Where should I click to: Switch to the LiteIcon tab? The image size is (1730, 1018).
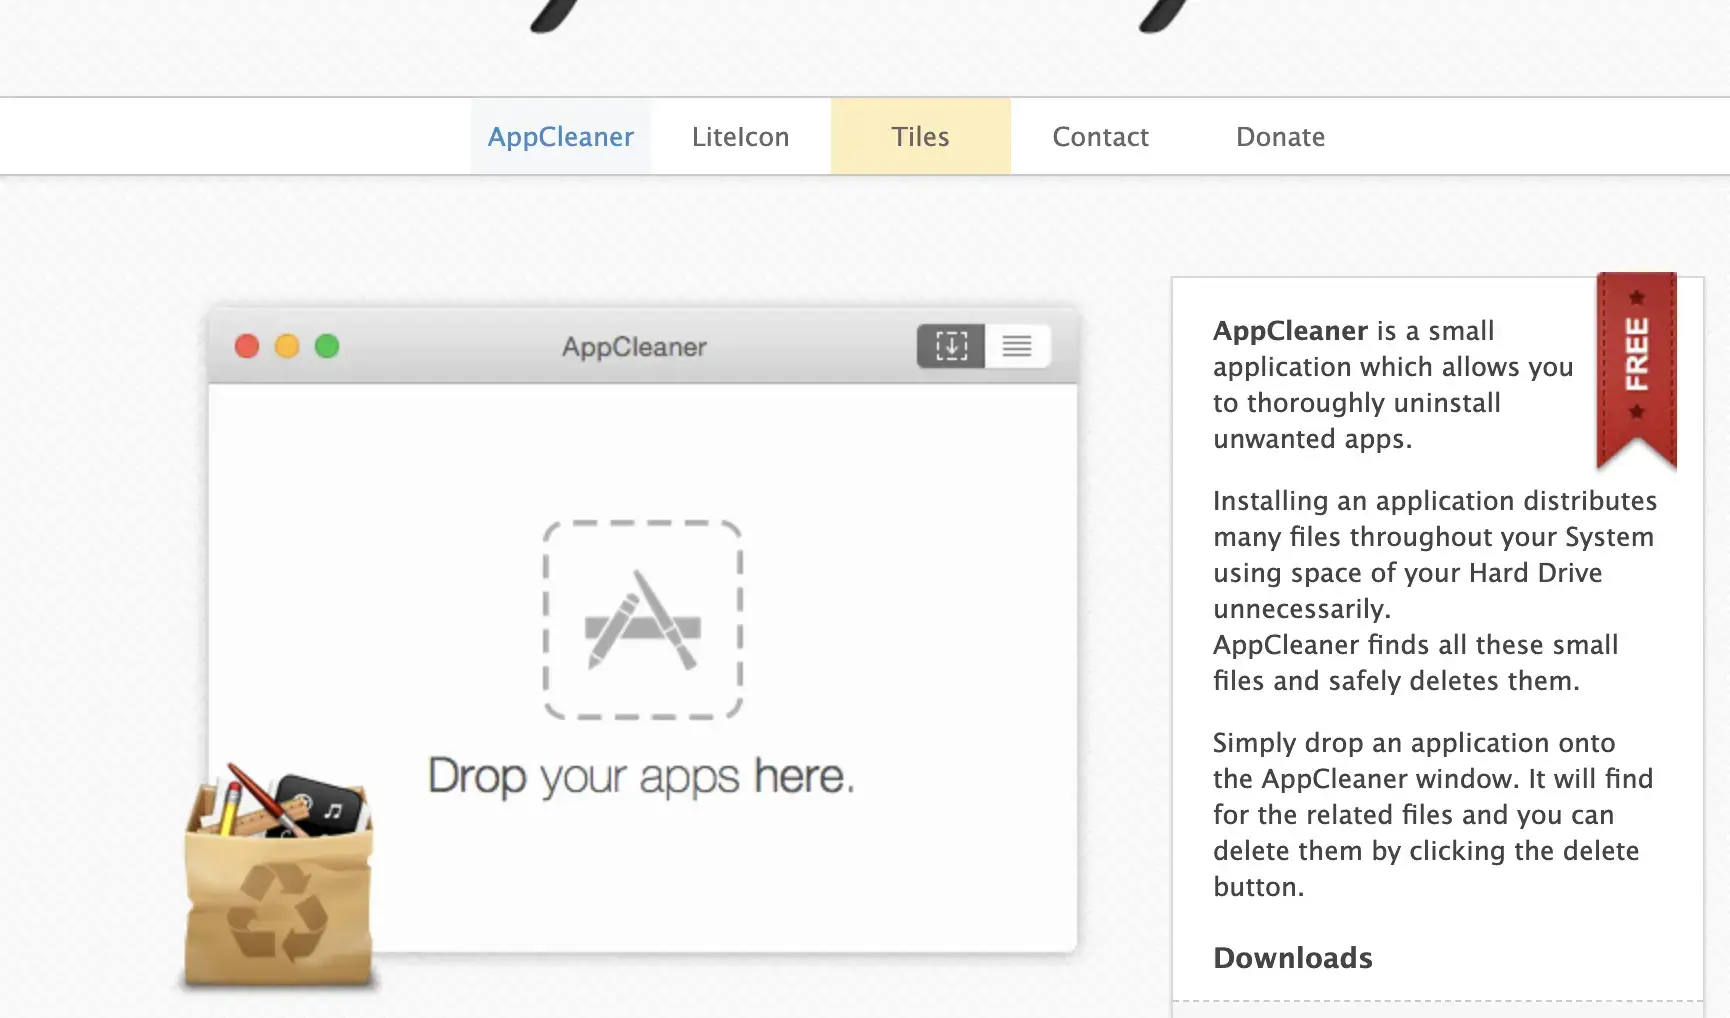pyautogui.click(x=740, y=137)
